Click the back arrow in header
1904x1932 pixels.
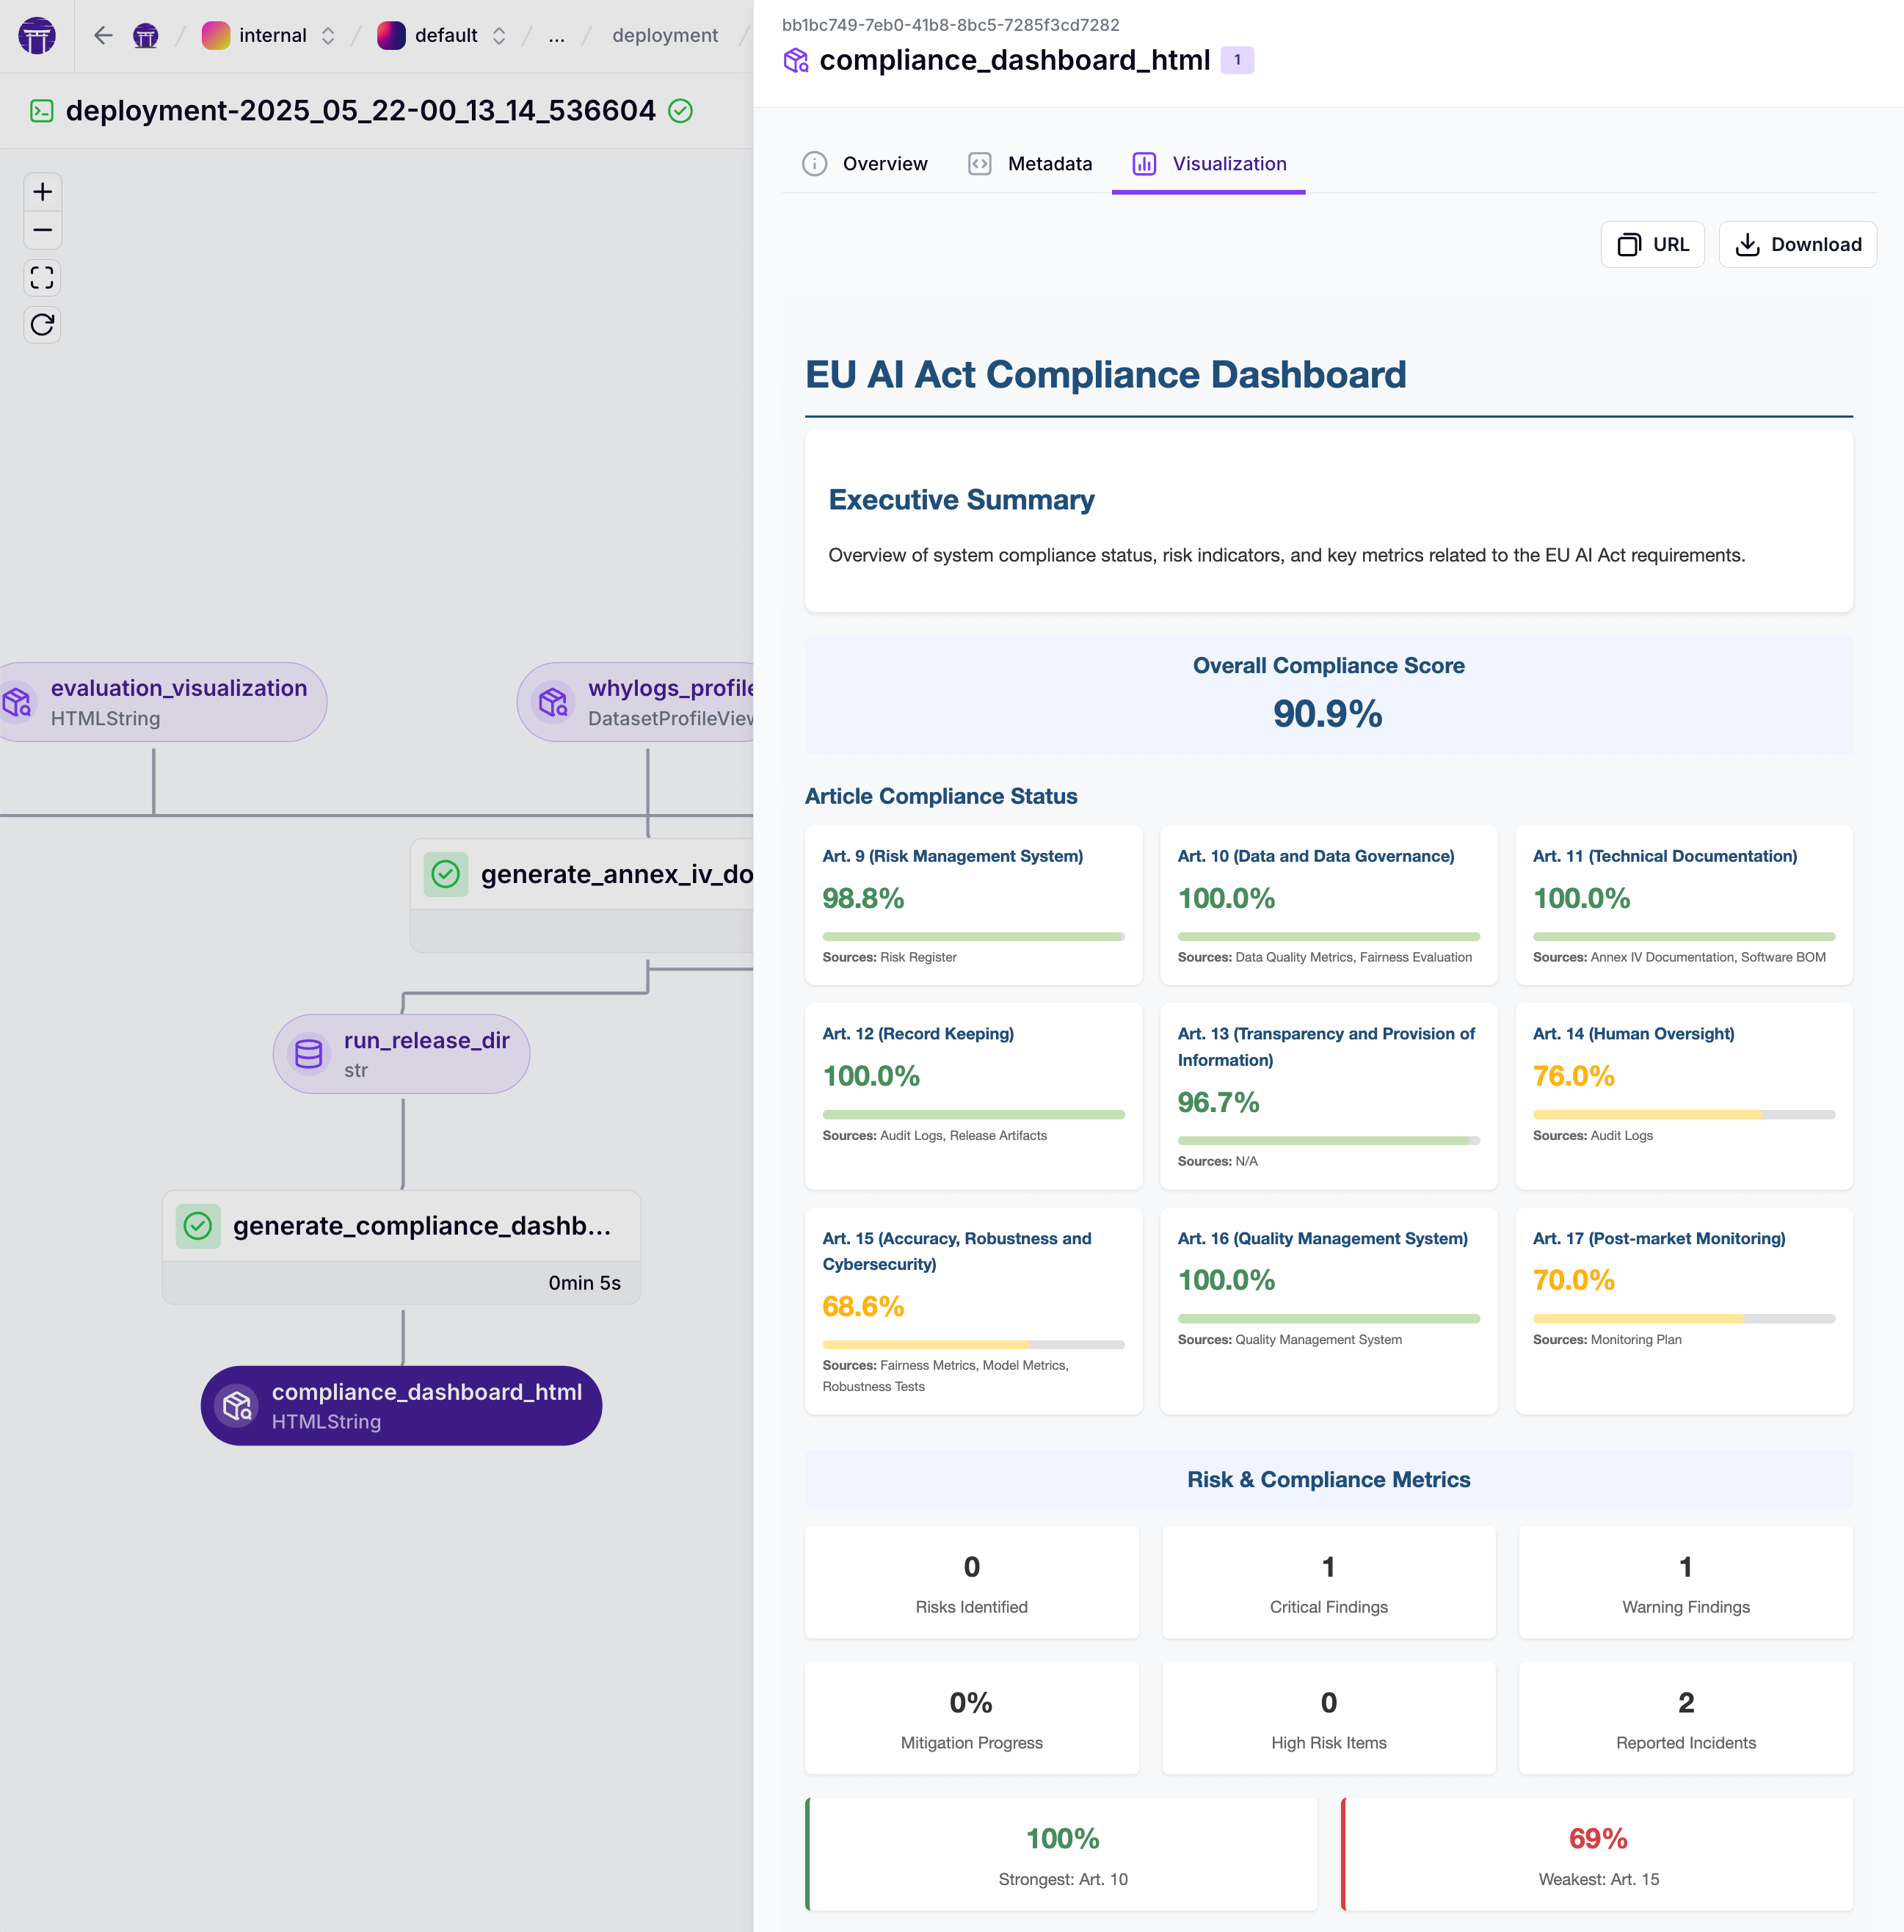point(103,36)
